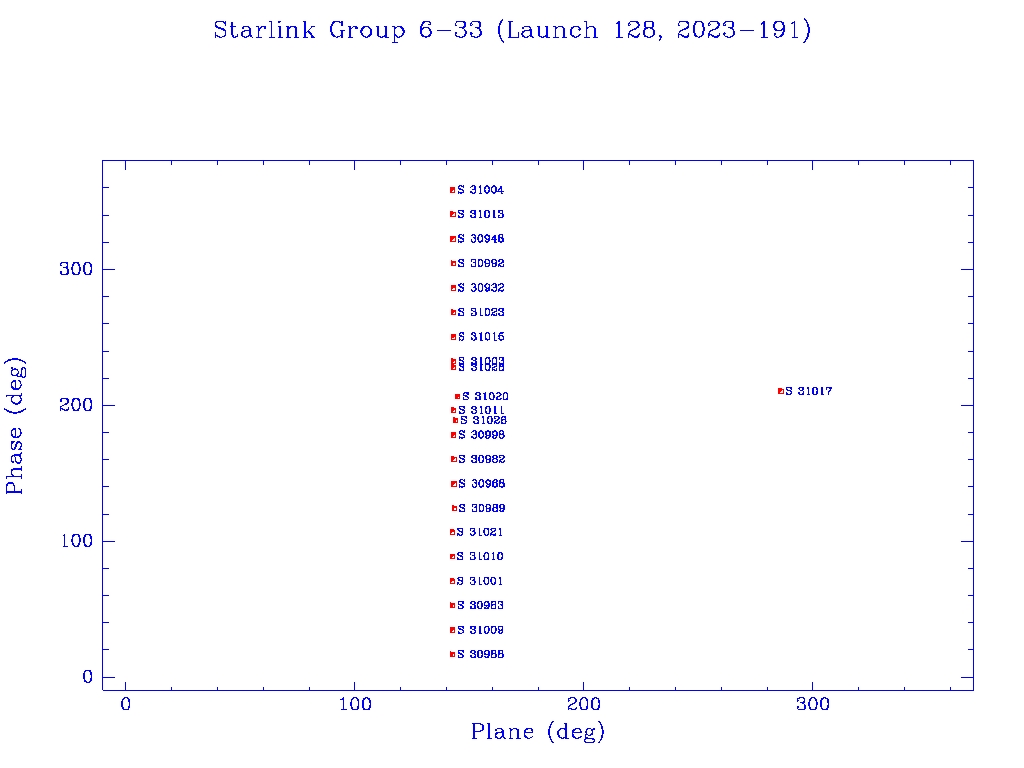Click the 300 tick label on the x-axis

pos(813,705)
